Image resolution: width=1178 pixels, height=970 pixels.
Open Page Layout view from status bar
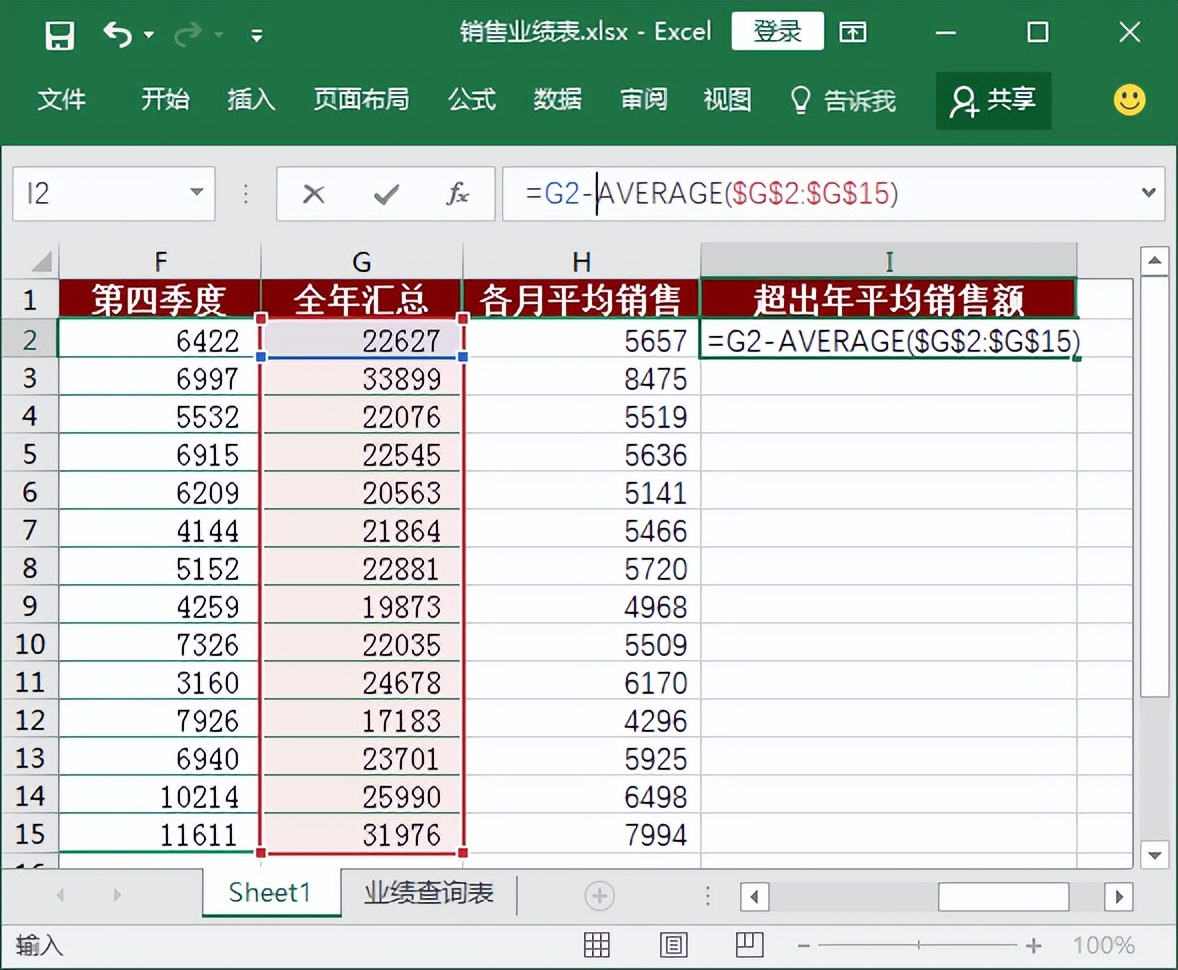click(x=673, y=944)
